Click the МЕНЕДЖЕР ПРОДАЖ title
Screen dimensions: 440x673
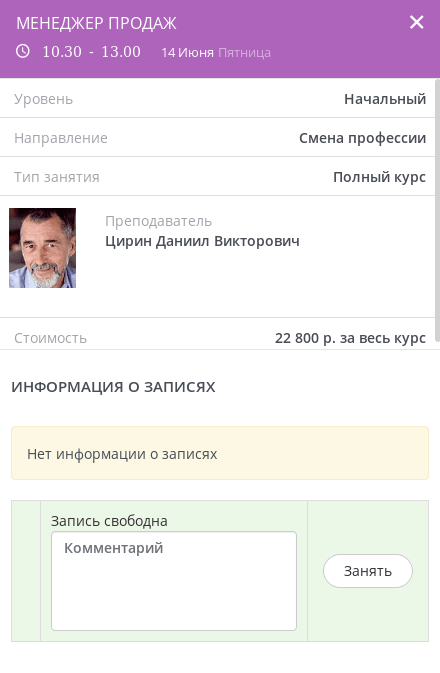[96, 23]
